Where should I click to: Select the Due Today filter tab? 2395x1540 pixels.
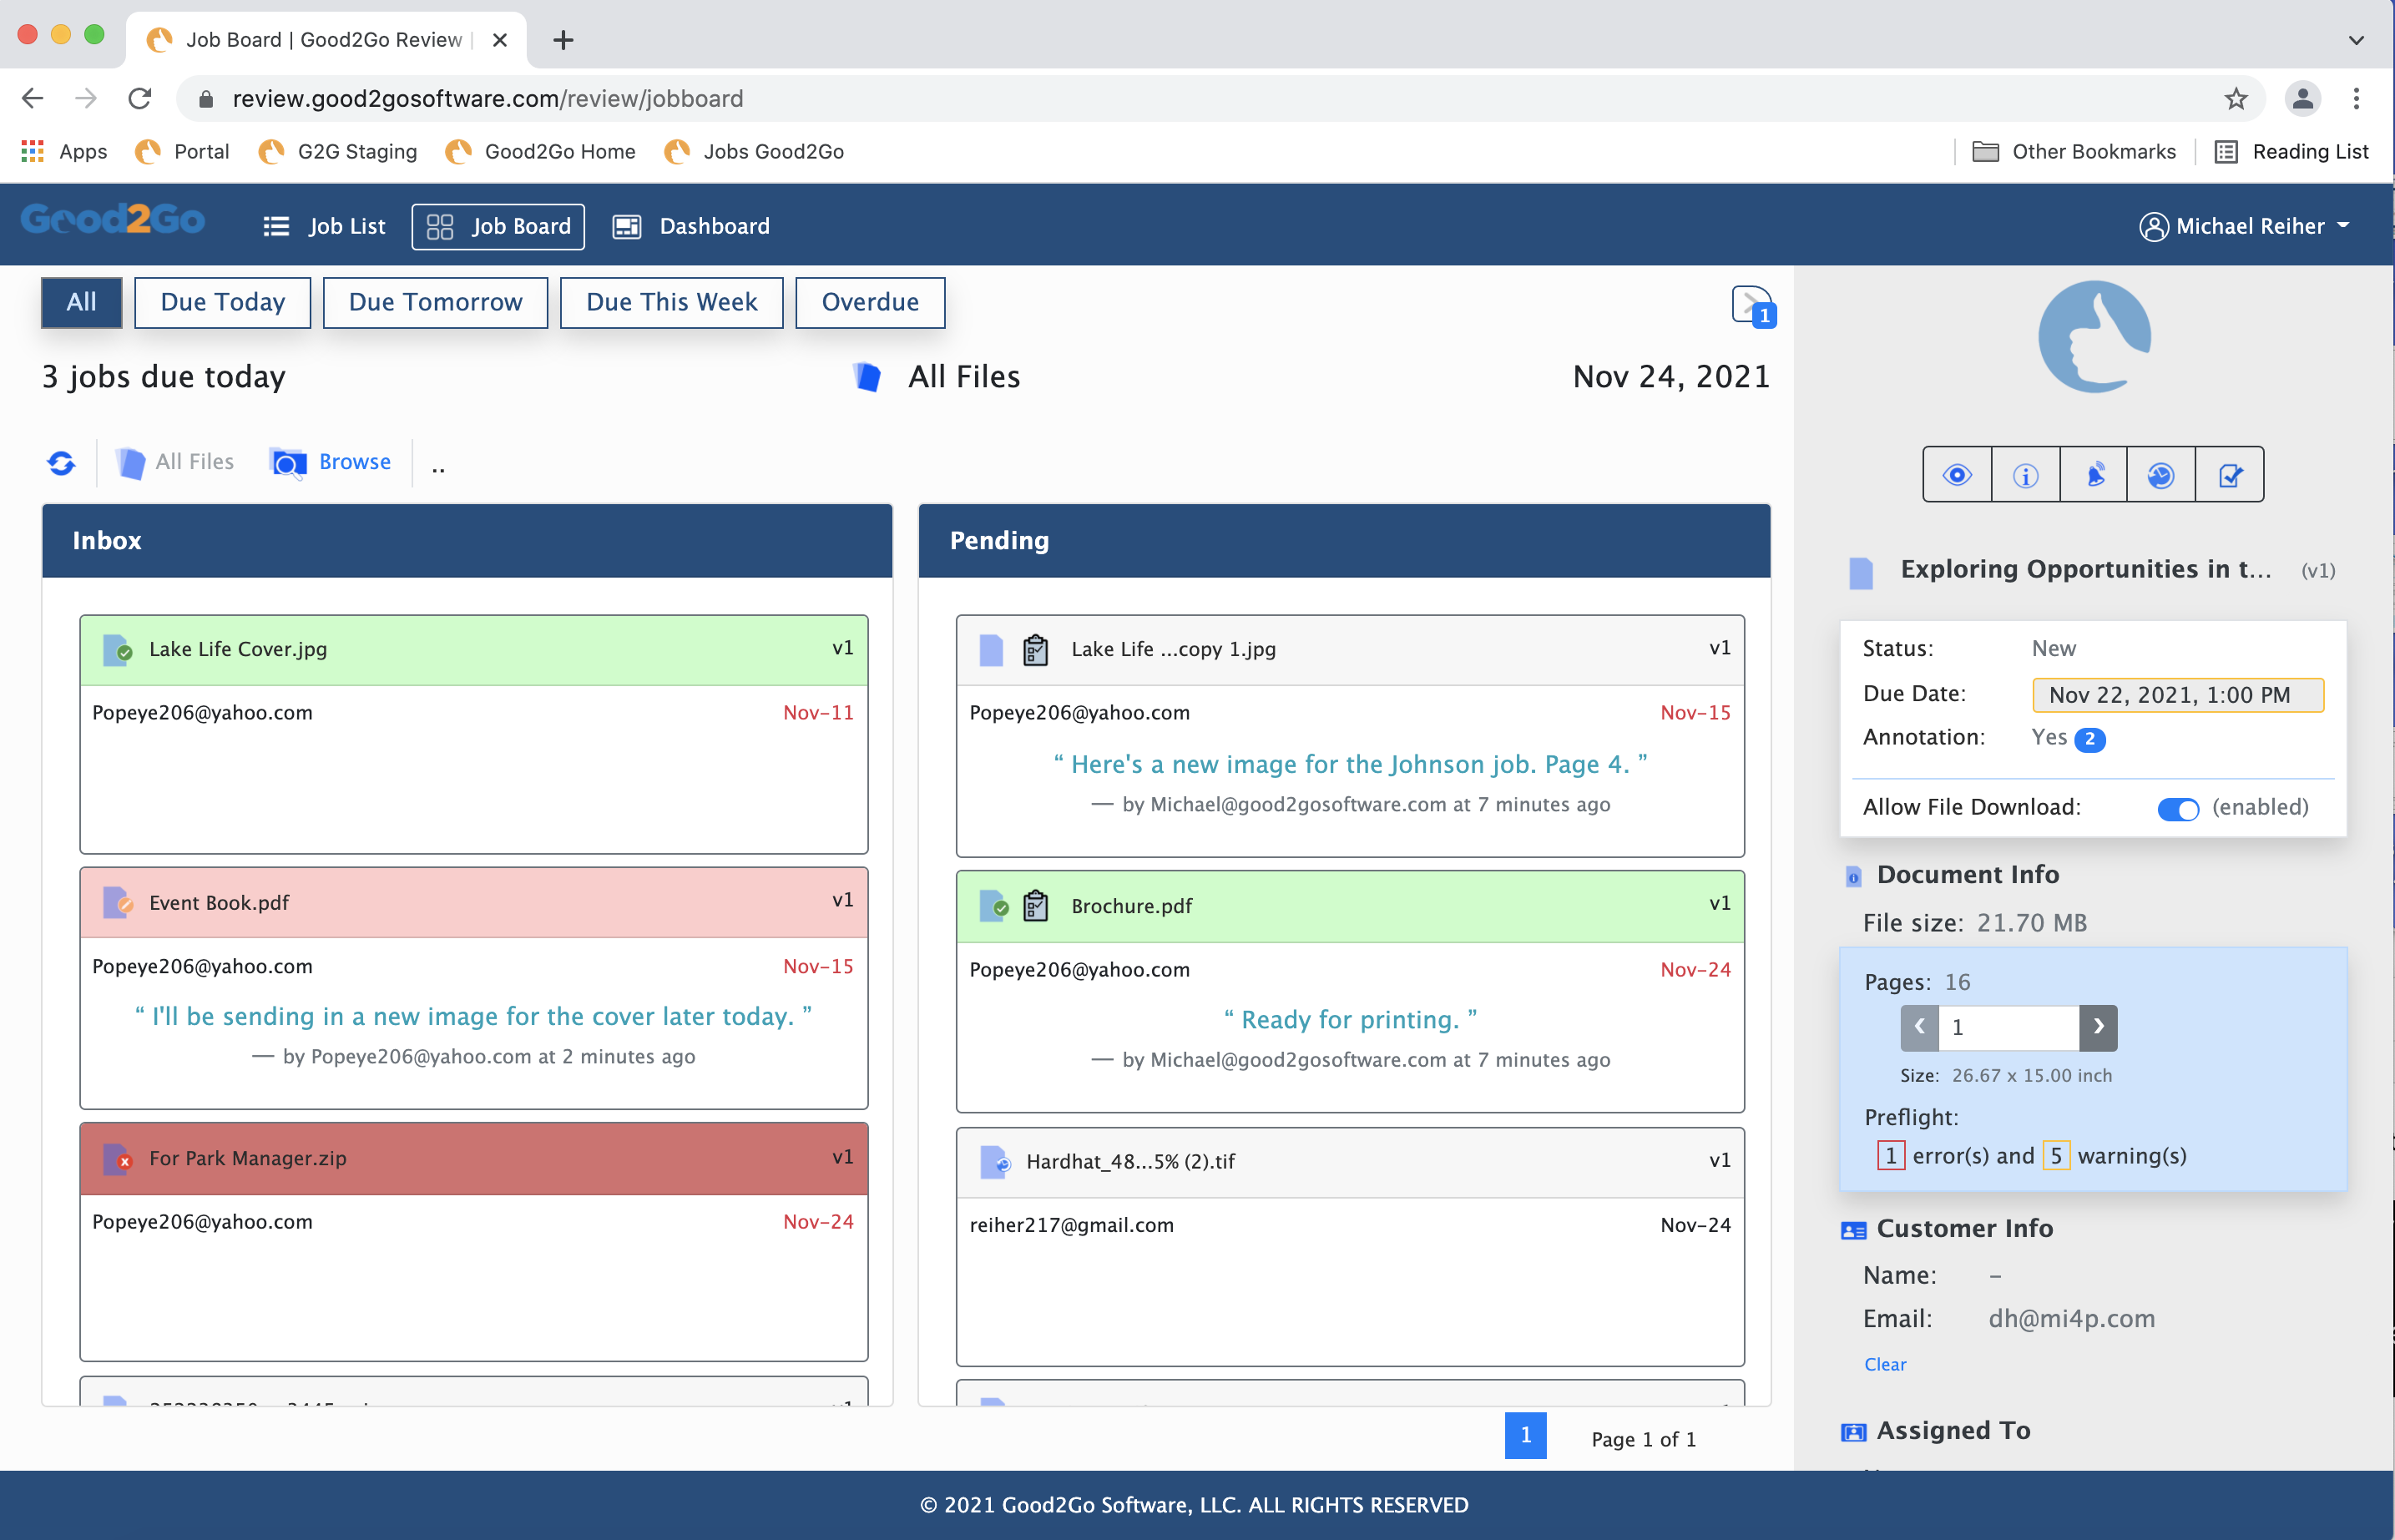(222, 302)
